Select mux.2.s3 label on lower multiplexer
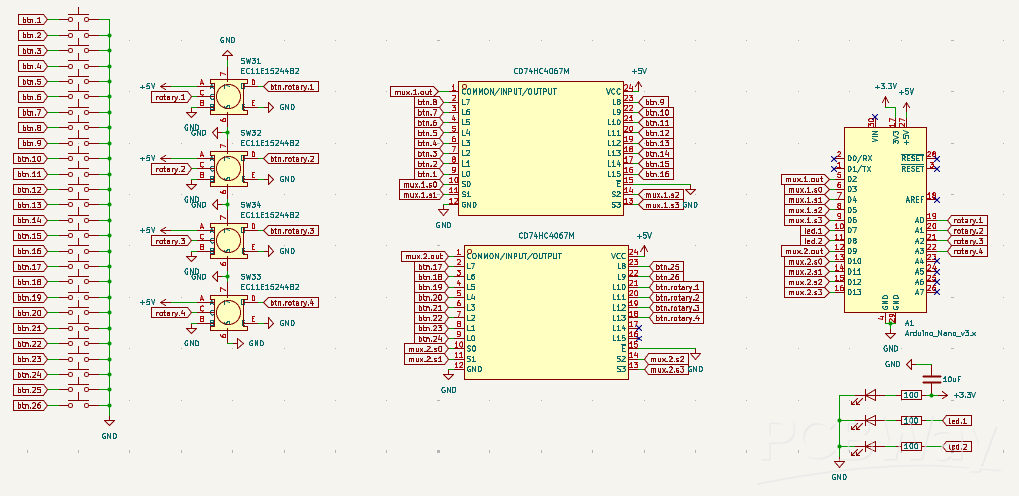This screenshot has width=1019, height=496. point(667,369)
